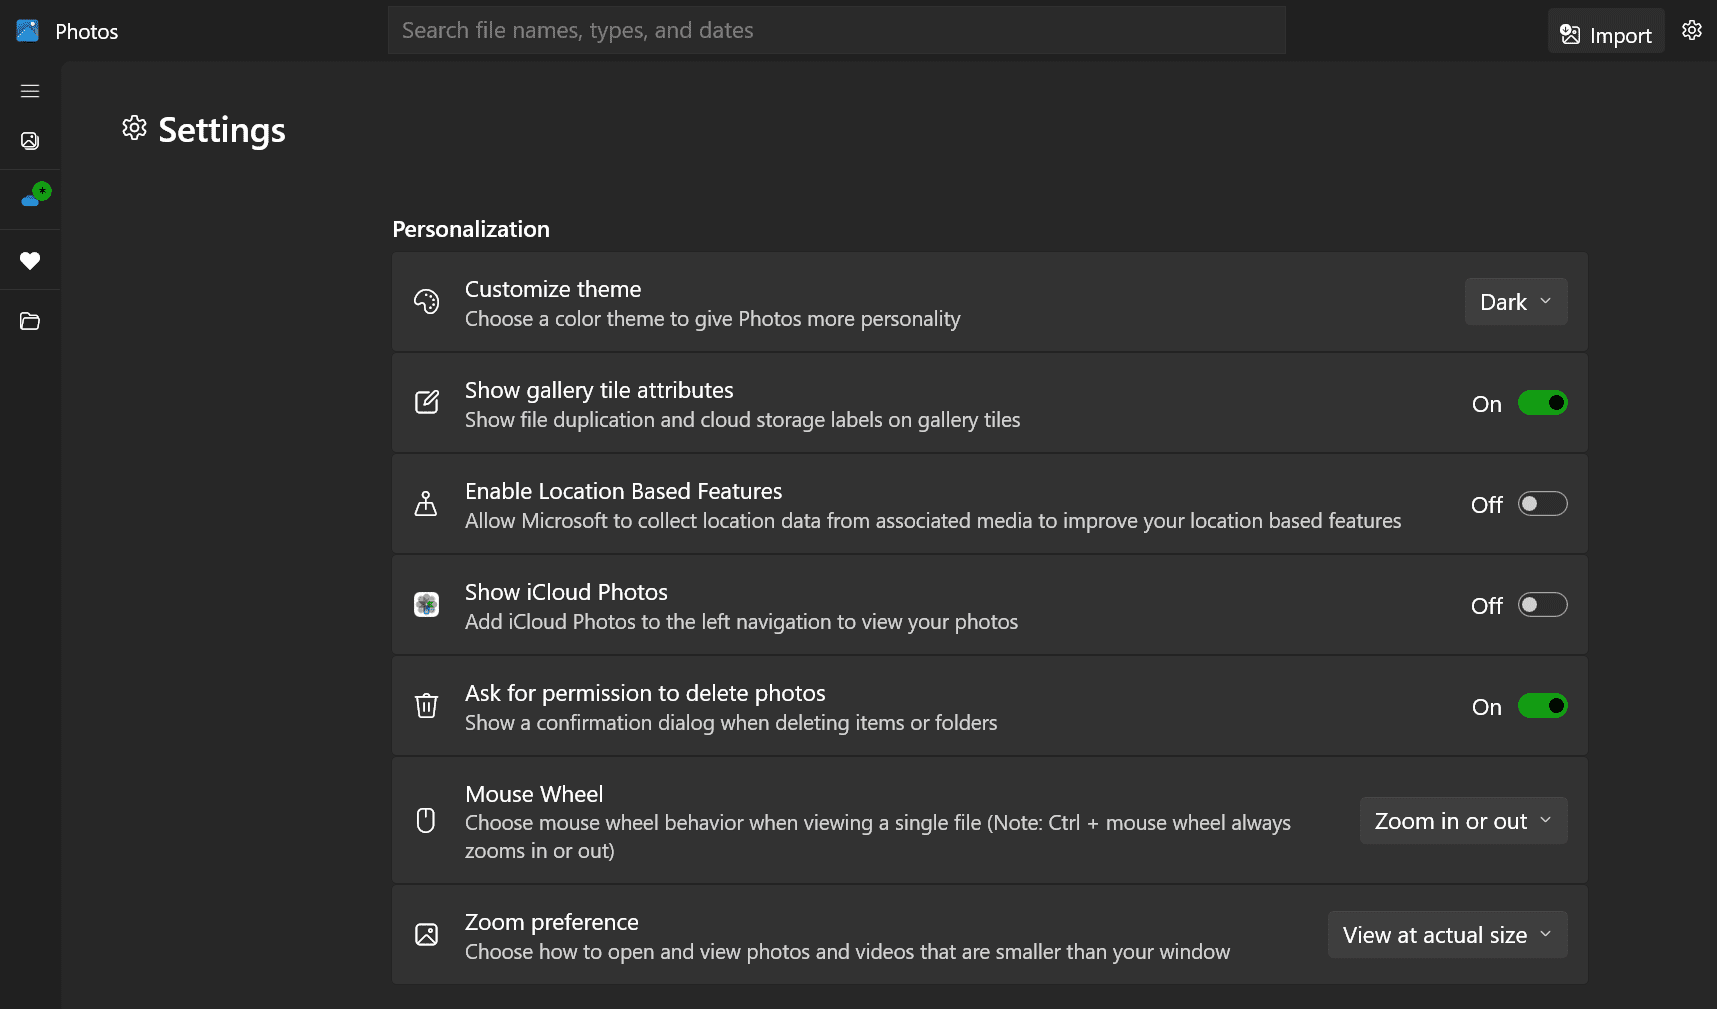This screenshot has height=1009, width=1717.
Task: Click the Personalization section heading
Action: [471, 229]
